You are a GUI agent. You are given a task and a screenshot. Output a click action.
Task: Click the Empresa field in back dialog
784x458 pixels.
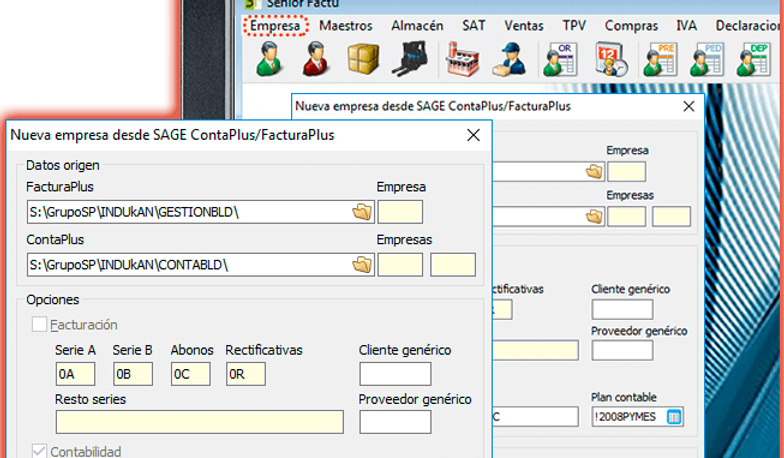626,172
